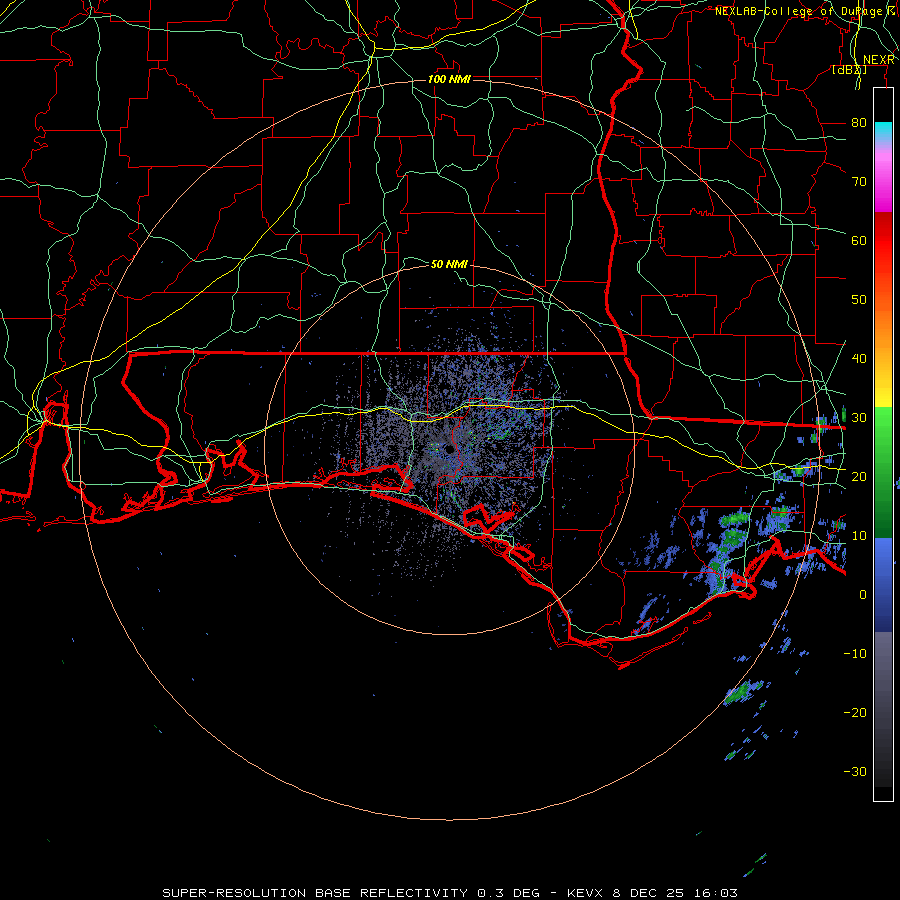This screenshot has height=900, width=900.
Task: Click the 30 value on the dBZ scale
Action: [x=859, y=418]
